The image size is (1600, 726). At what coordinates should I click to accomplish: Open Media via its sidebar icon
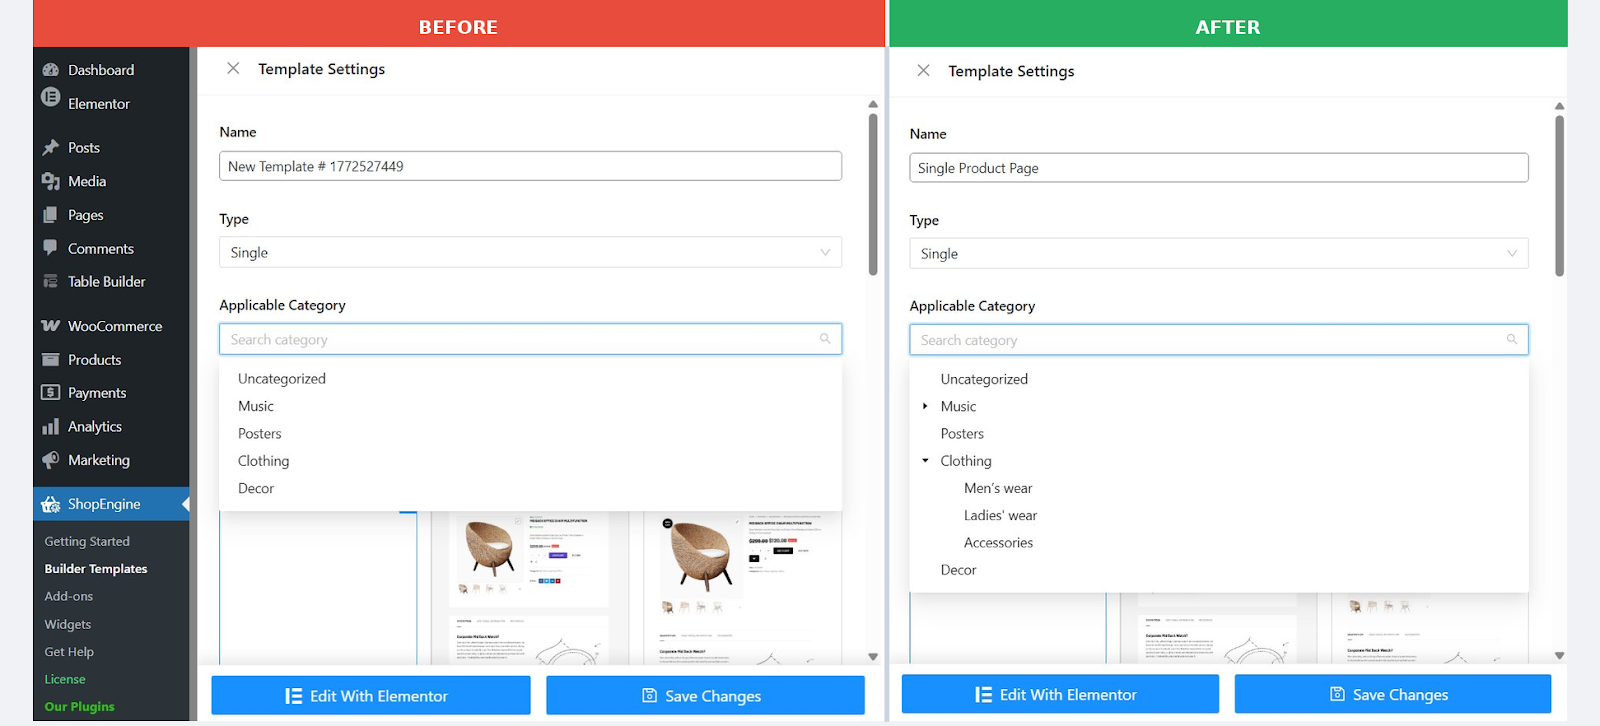[x=51, y=181]
